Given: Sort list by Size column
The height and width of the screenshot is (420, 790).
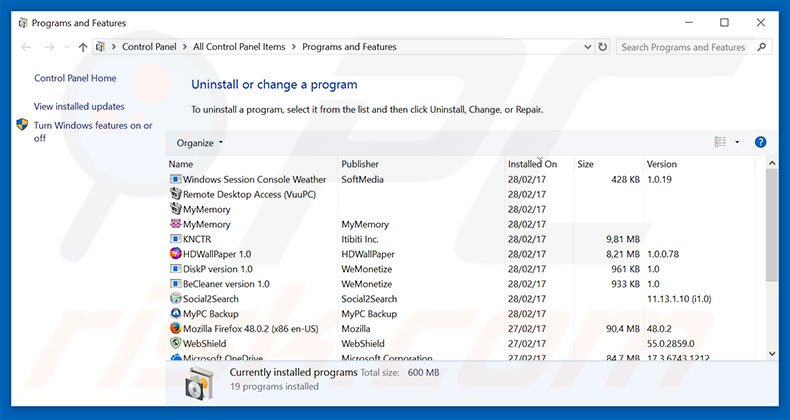Looking at the screenshot, I should 585,164.
